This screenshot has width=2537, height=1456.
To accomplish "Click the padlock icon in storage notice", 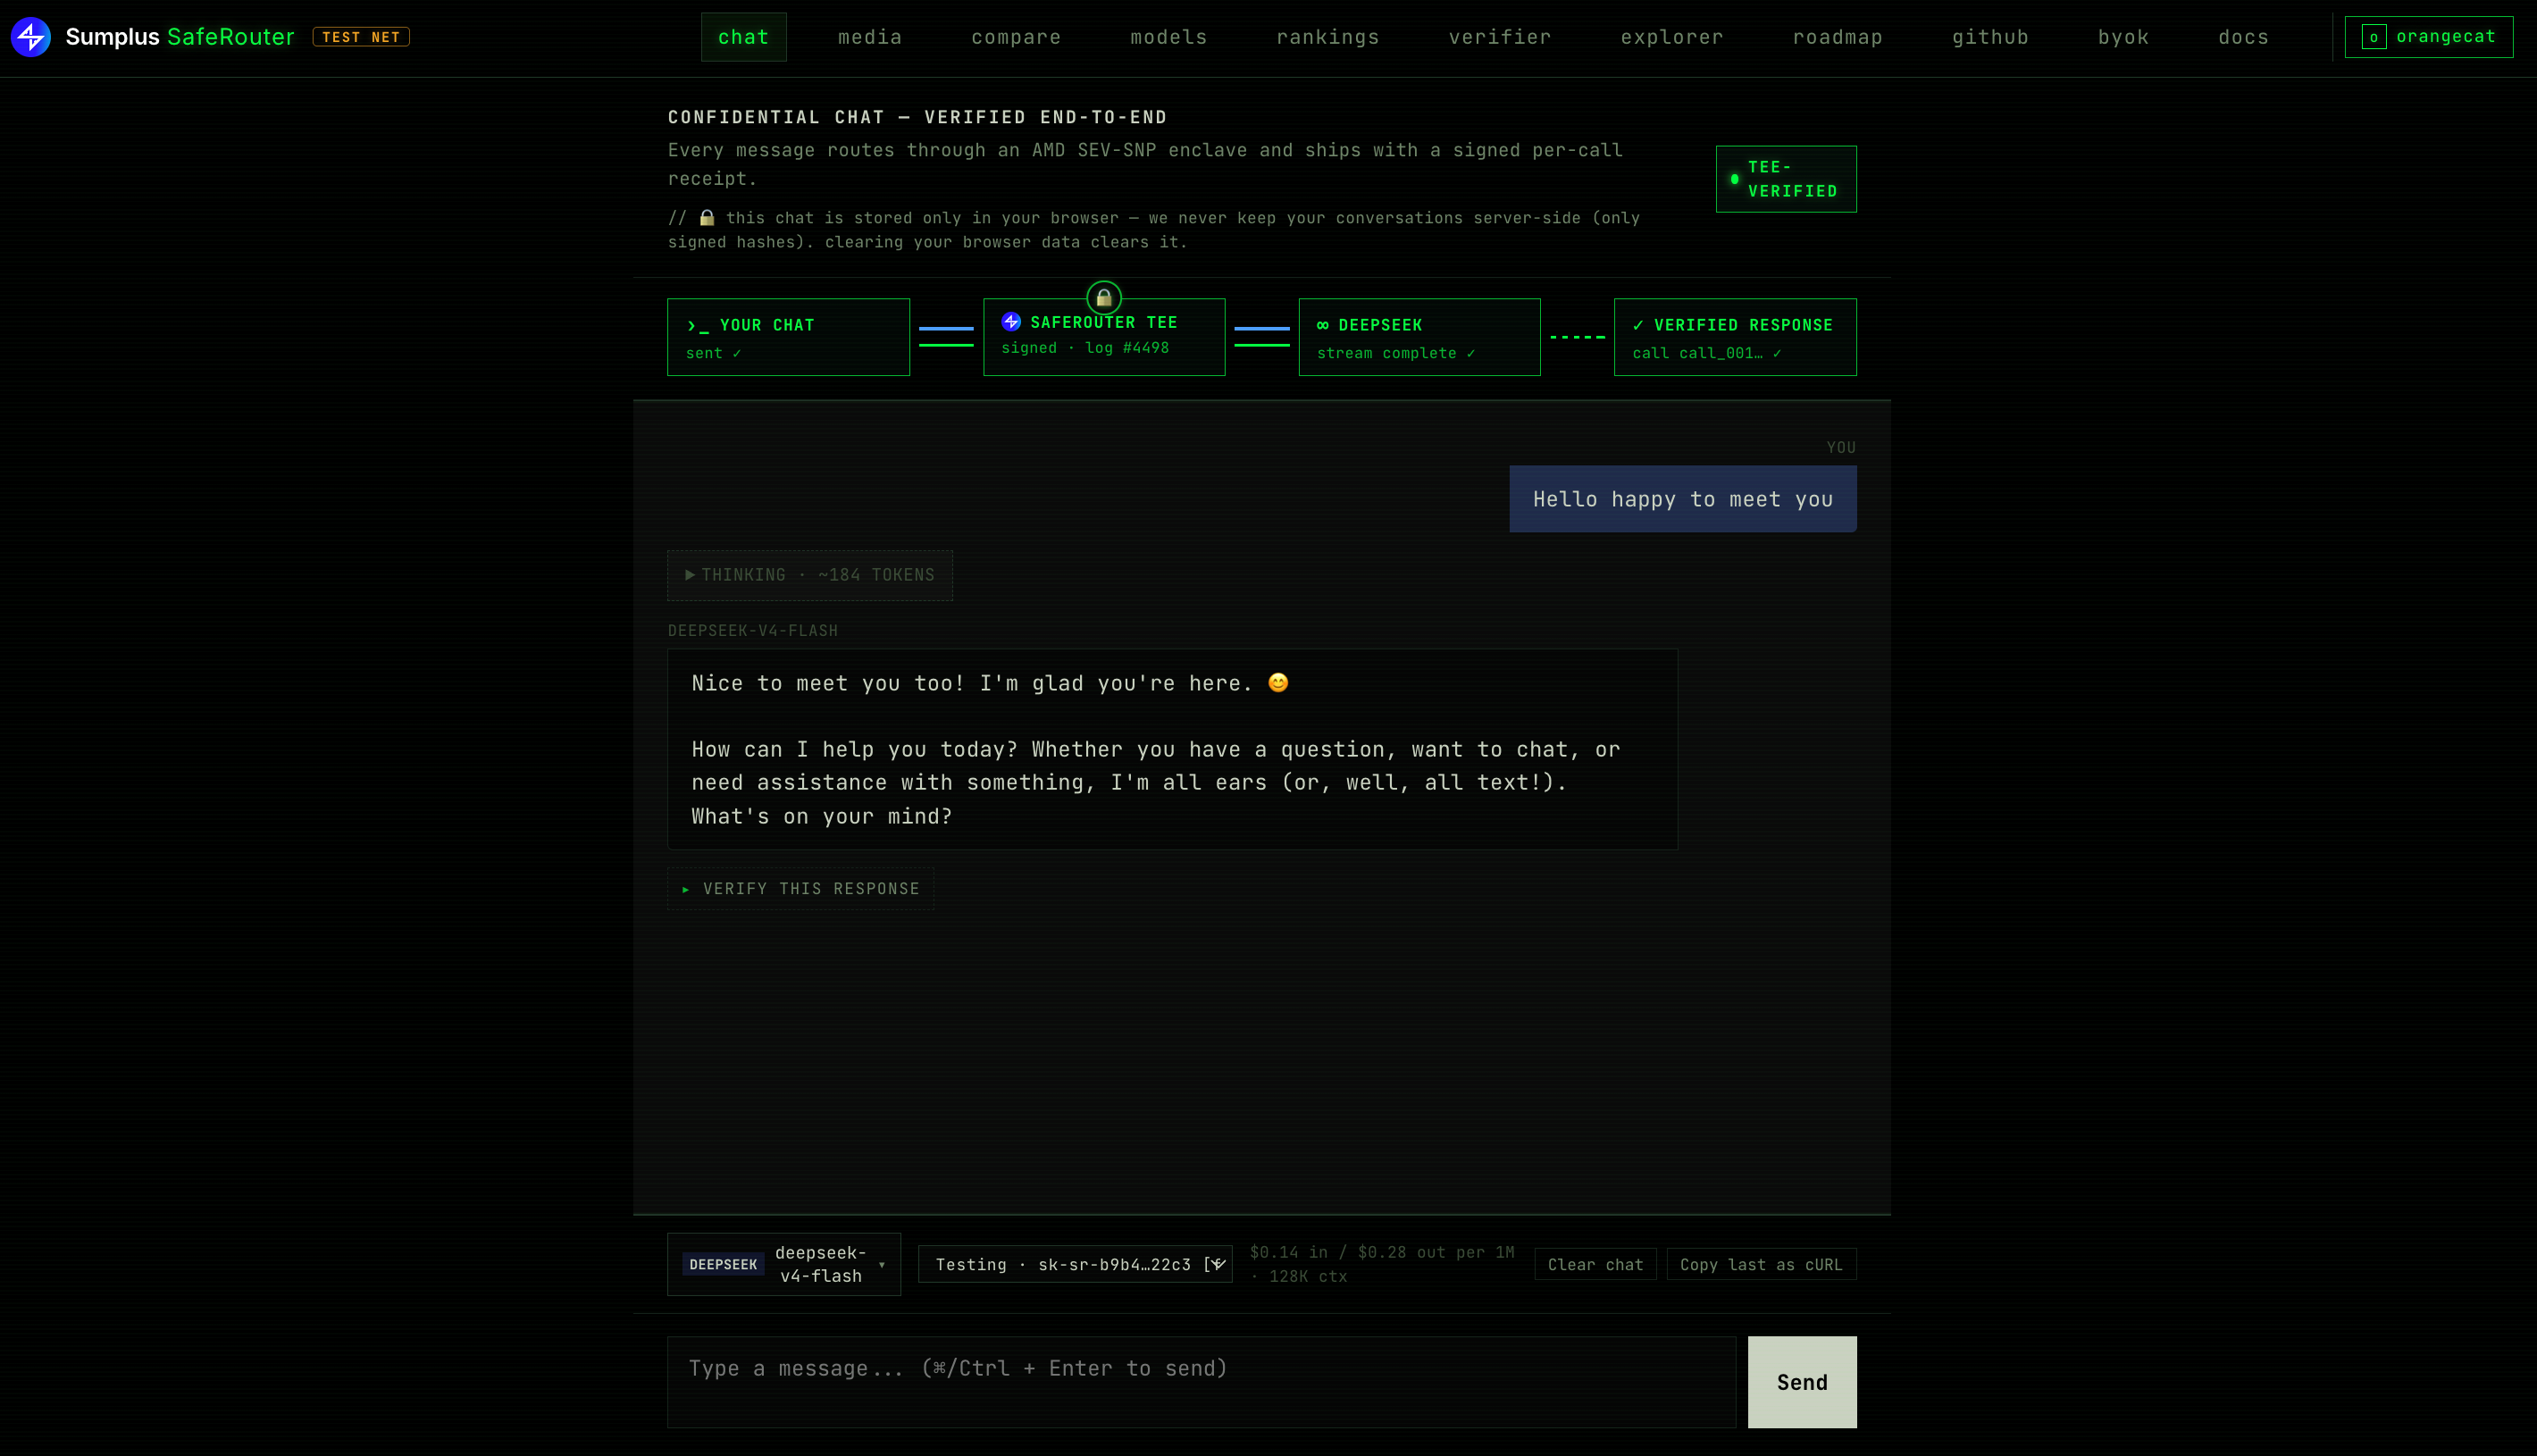I will coord(707,218).
